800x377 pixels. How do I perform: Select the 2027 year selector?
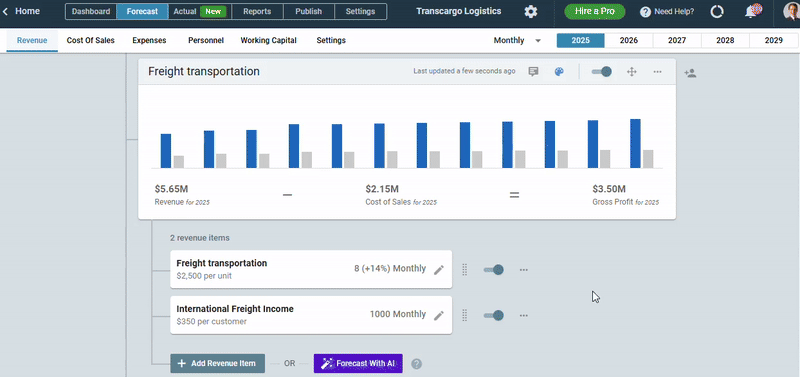coord(677,40)
